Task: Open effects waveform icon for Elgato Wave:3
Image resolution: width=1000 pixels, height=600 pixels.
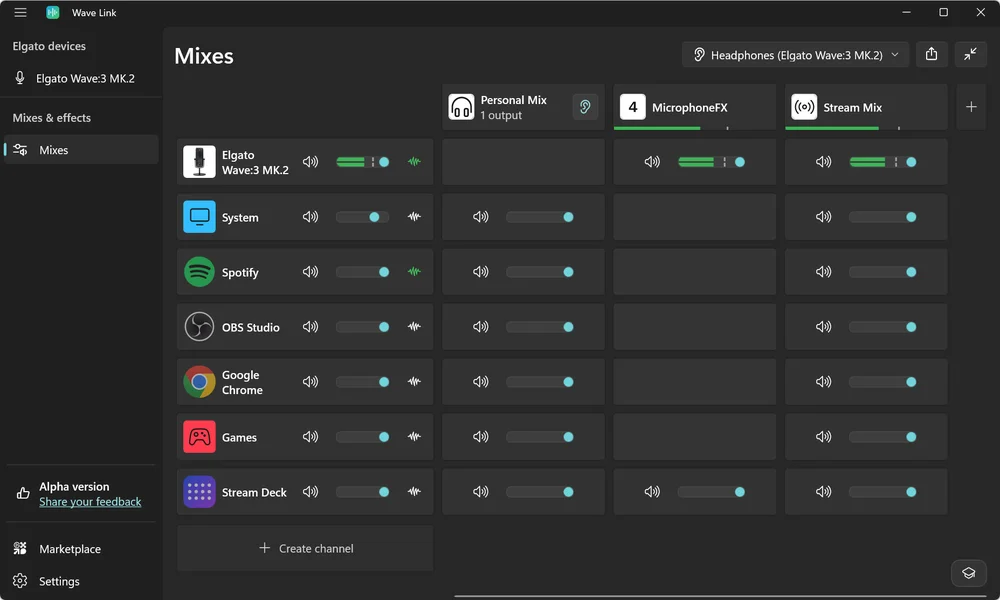Action: pos(414,162)
